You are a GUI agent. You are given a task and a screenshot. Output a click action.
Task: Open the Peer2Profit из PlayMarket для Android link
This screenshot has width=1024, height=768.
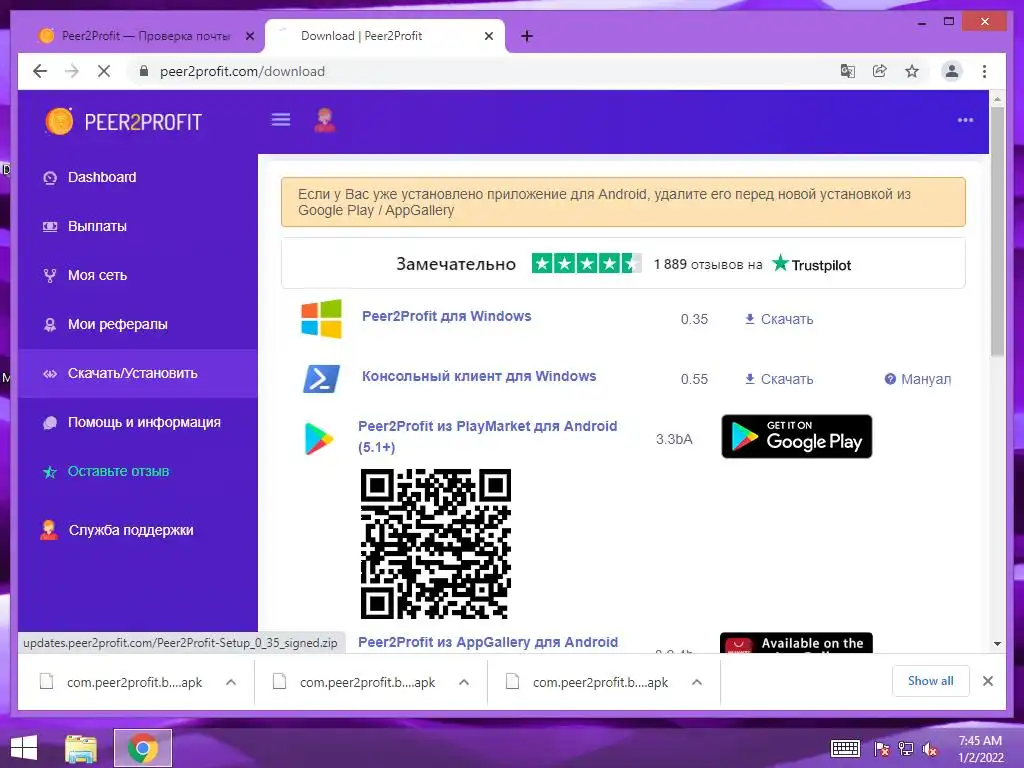pyautogui.click(x=487, y=436)
